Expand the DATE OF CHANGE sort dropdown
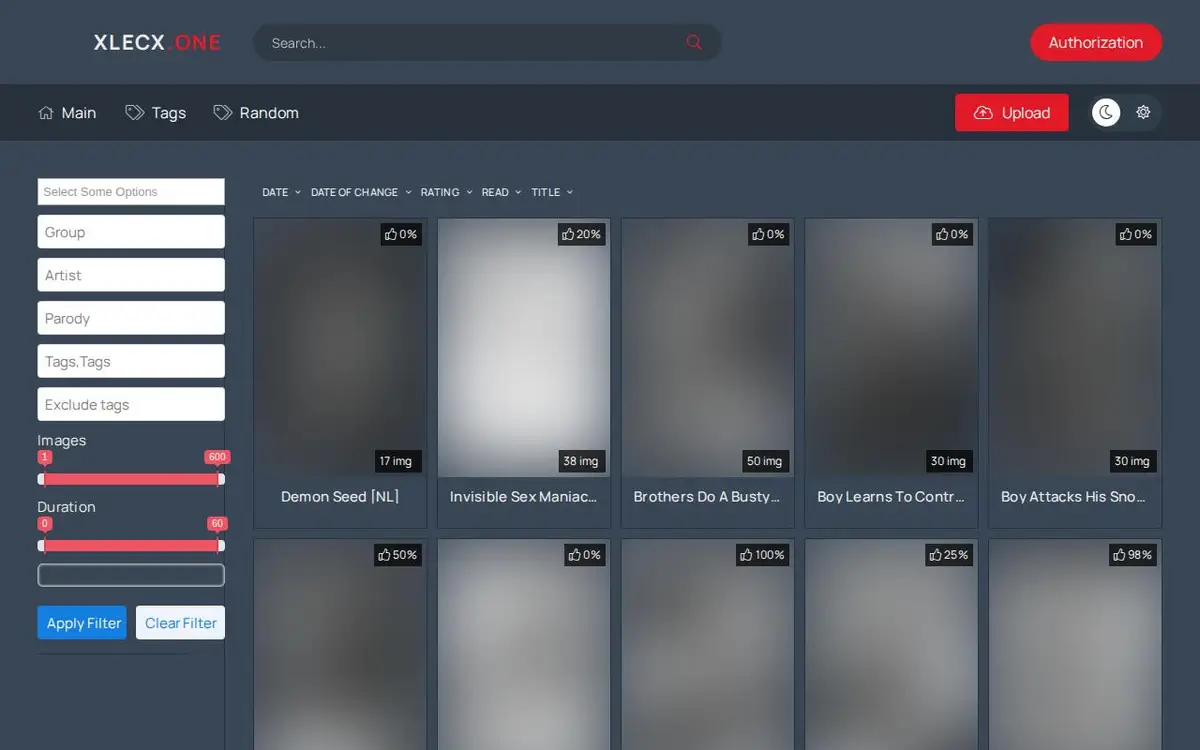 click(x=361, y=192)
